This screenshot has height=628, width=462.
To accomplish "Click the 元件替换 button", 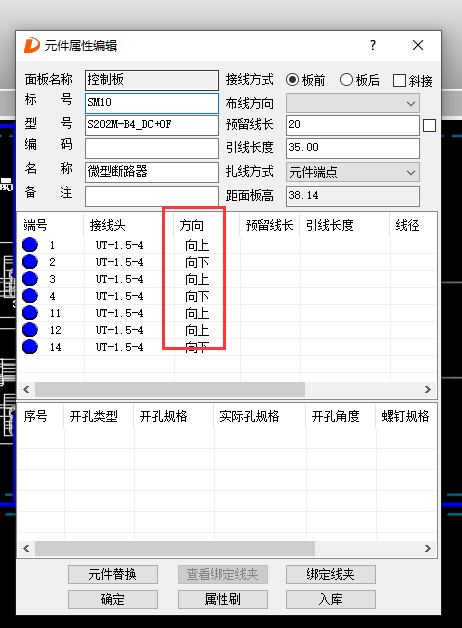I will pos(112,574).
